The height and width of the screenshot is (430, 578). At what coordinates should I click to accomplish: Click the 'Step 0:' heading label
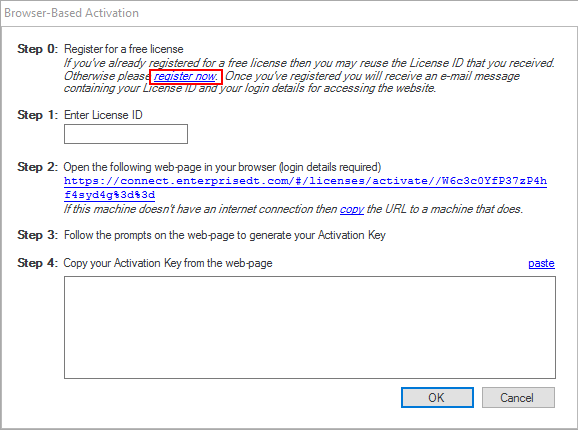37,49
